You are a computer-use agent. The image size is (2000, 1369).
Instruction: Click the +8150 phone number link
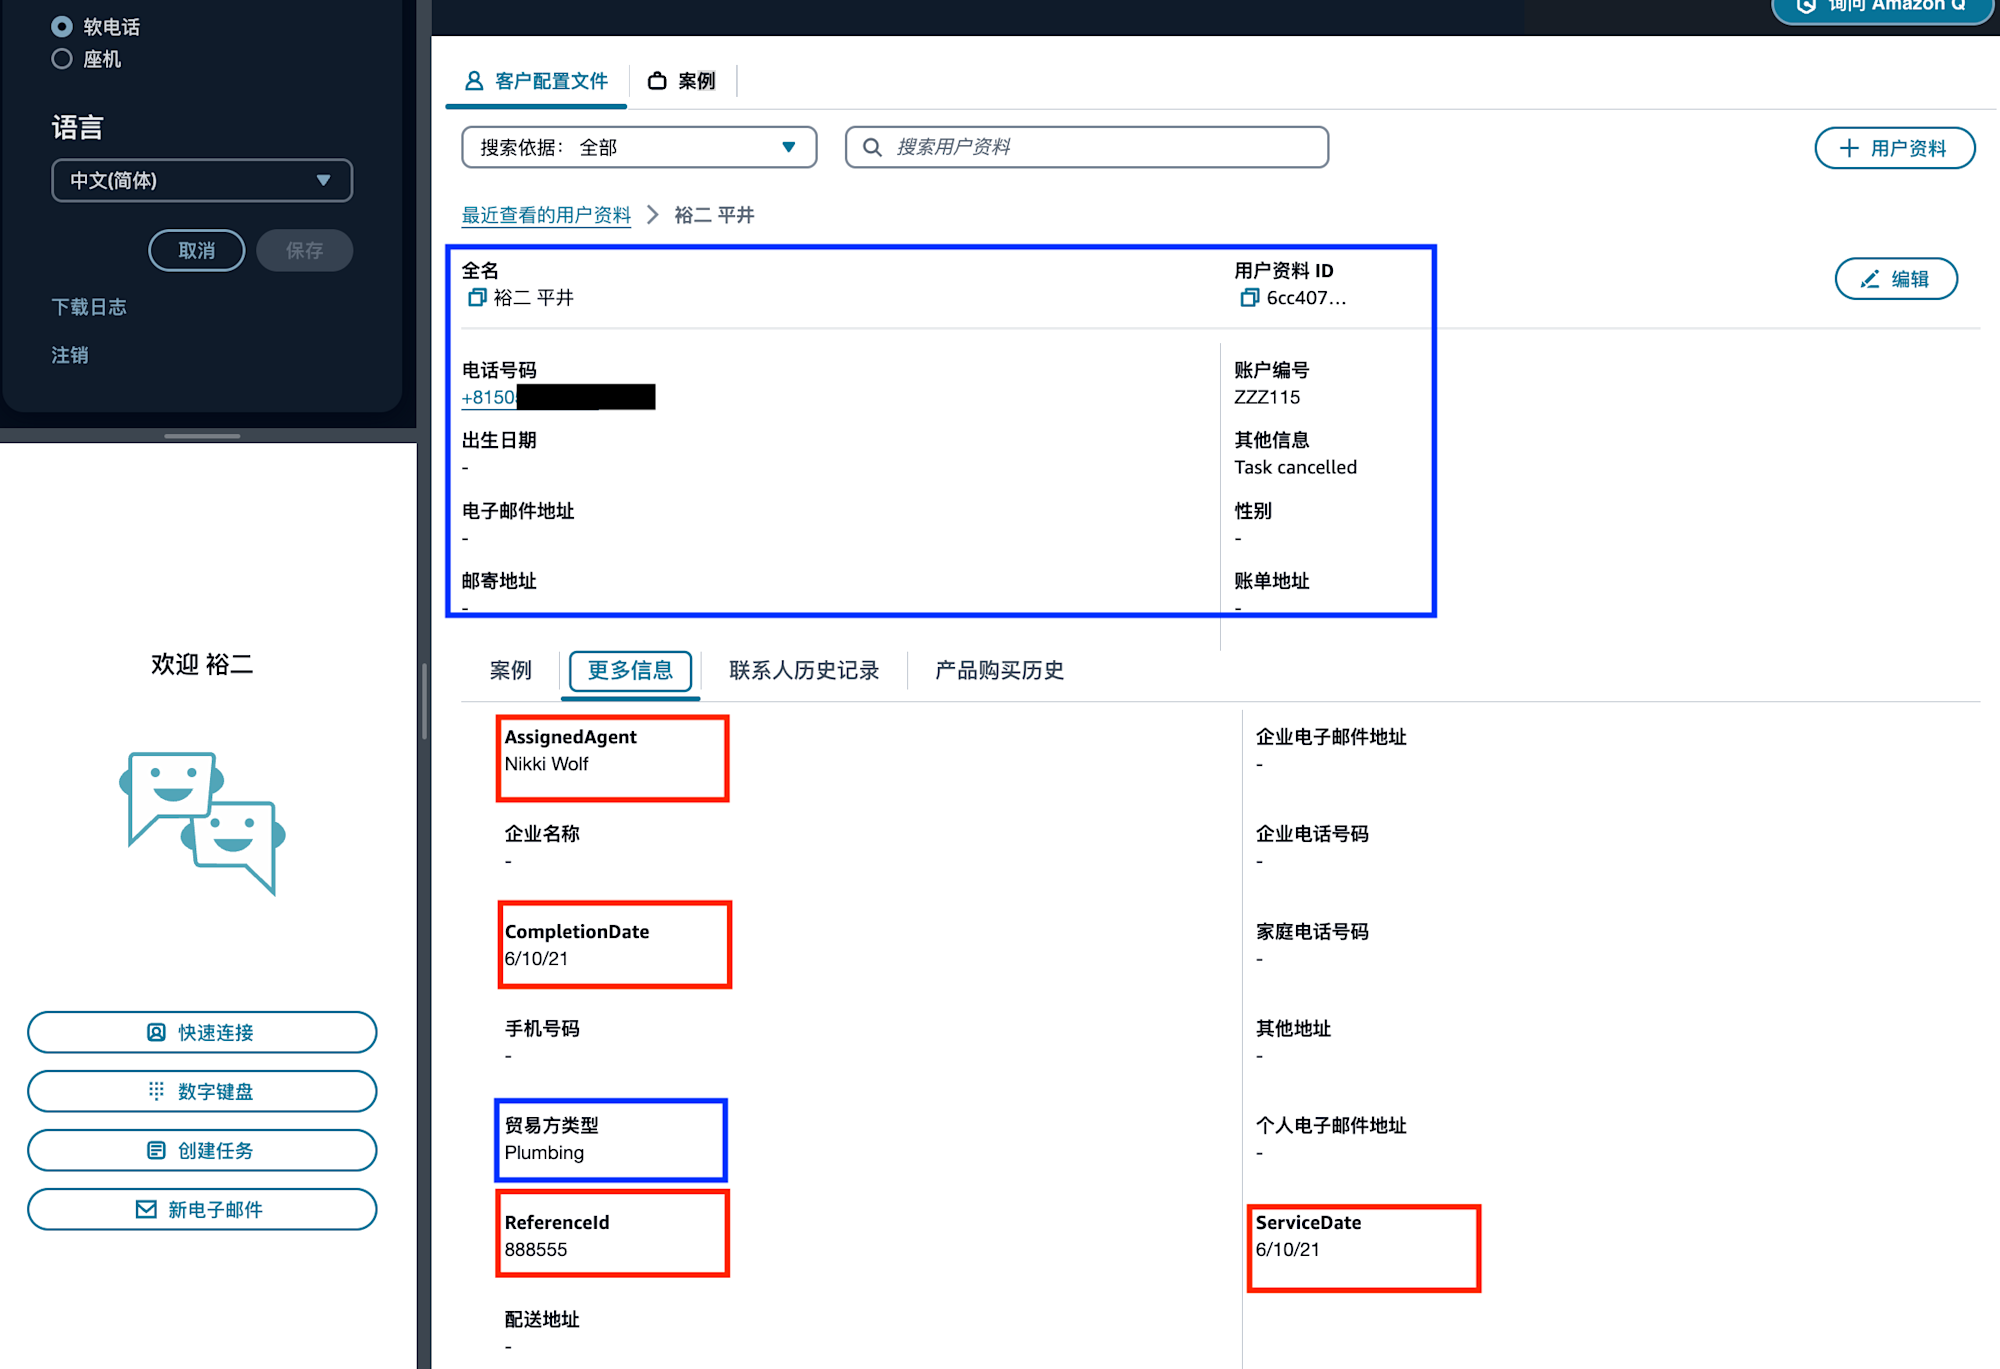click(x=489, y=397)
